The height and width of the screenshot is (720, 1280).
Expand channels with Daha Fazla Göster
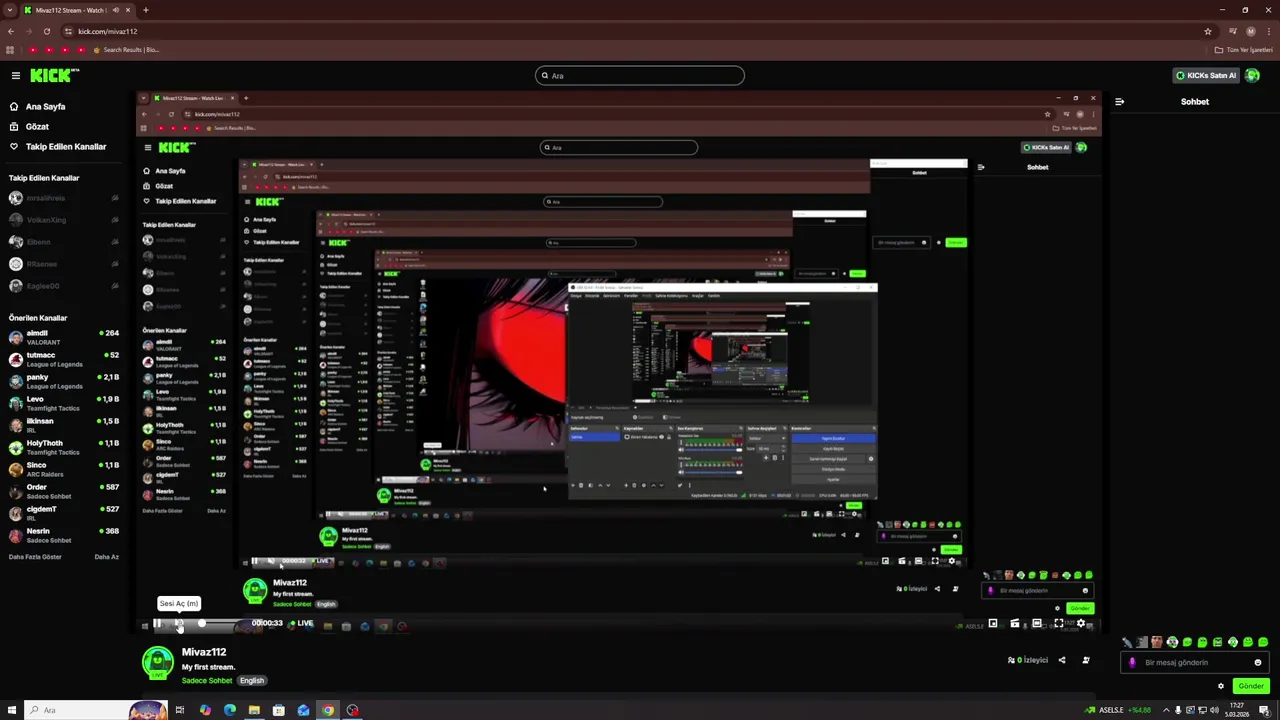(x=35, y=557)
